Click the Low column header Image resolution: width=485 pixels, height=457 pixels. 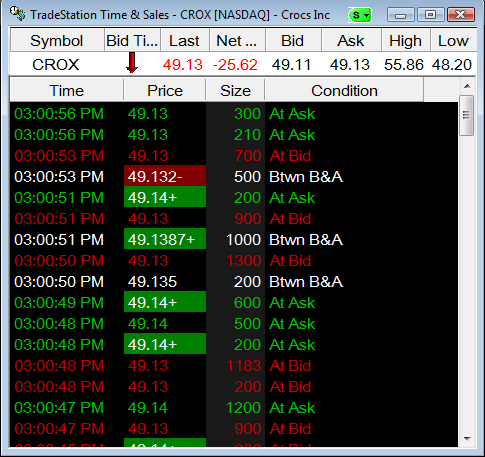click(453, 41)
